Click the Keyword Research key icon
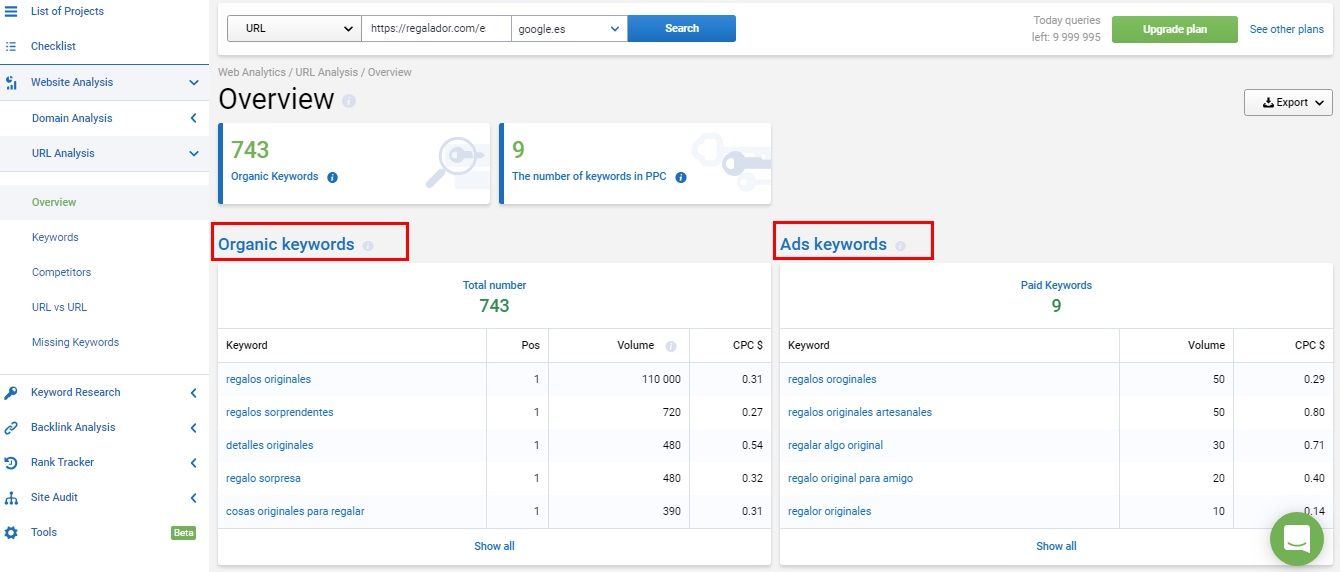 point(11,392)
